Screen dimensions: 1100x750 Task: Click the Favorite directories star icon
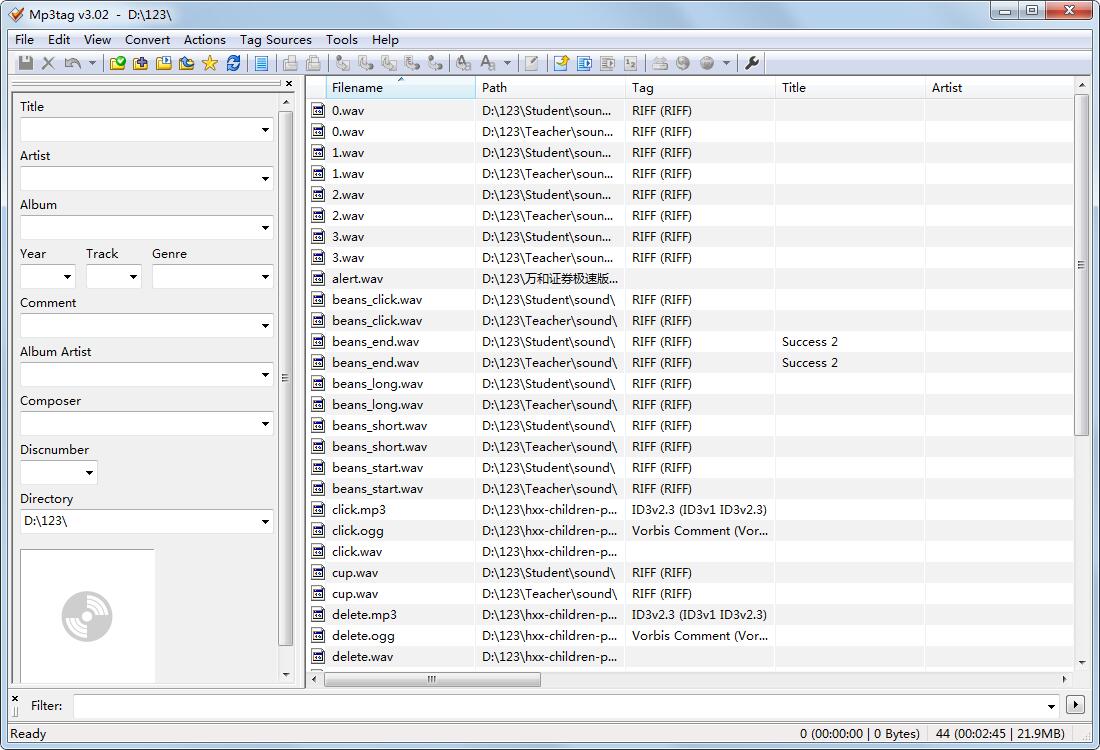pyautogui.click(x=210, y=63)
